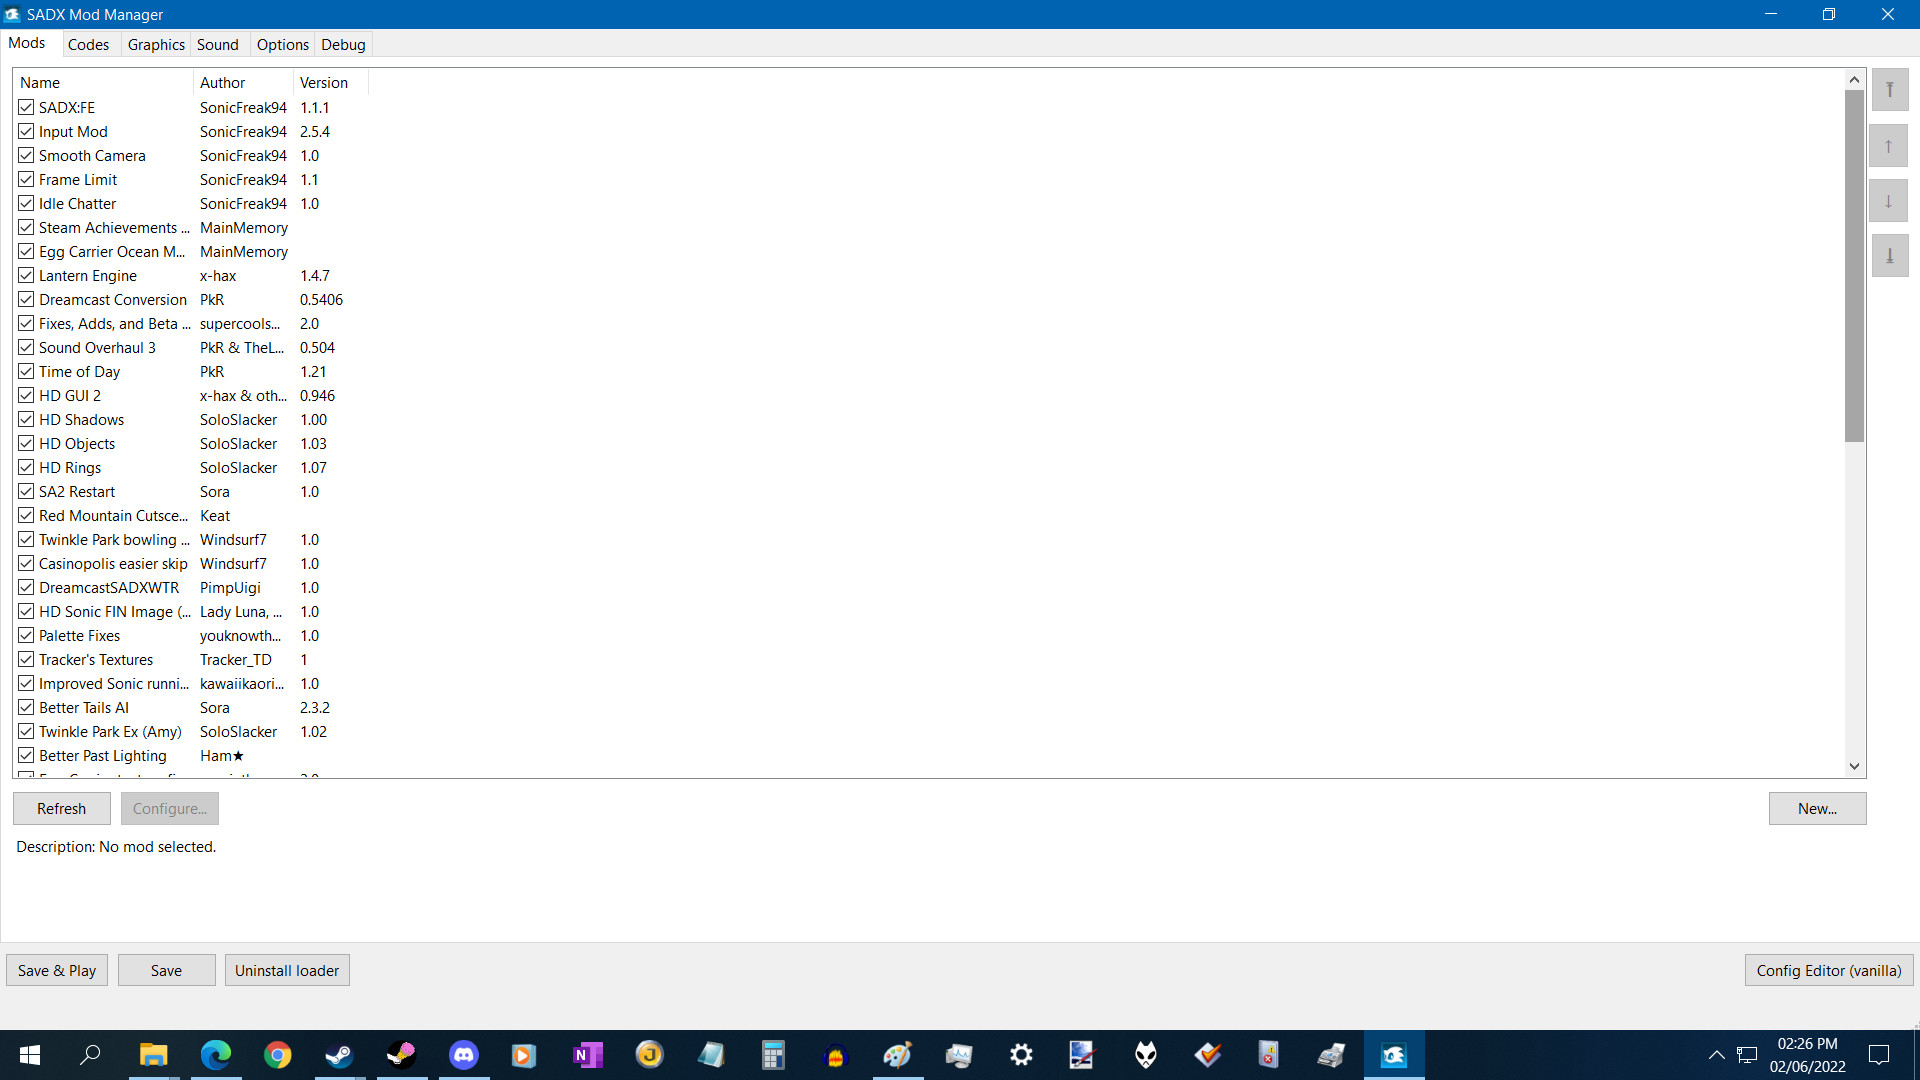Click the move mod down arrow

click(1889, 201)
